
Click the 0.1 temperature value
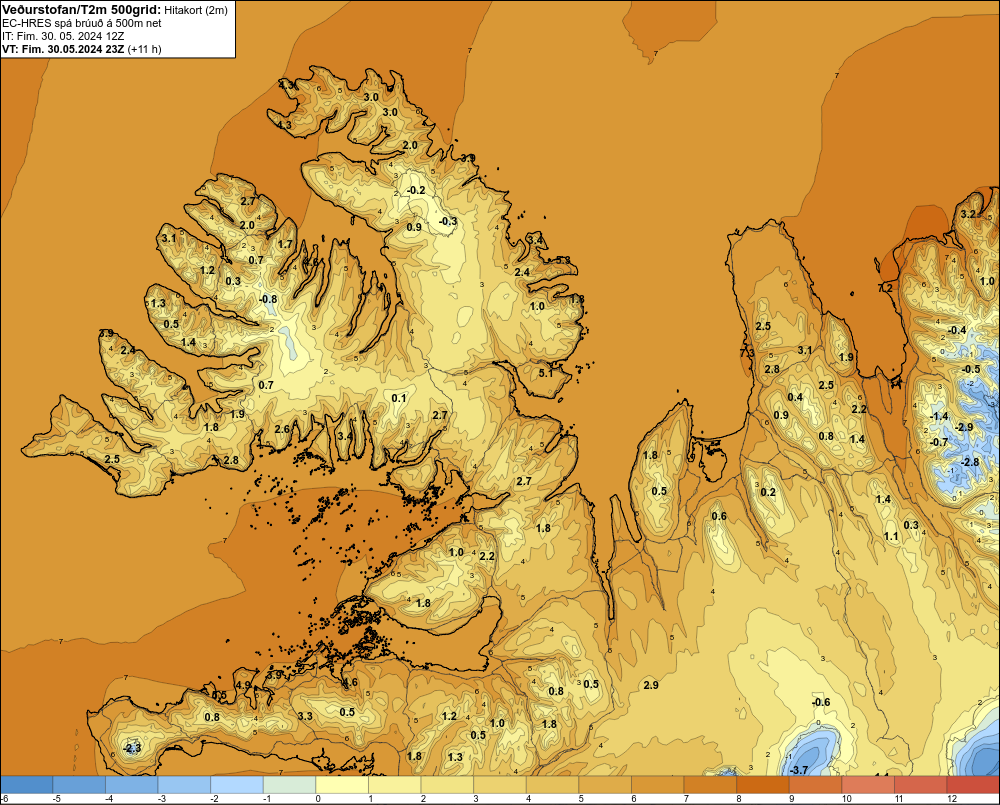[399, 398]
